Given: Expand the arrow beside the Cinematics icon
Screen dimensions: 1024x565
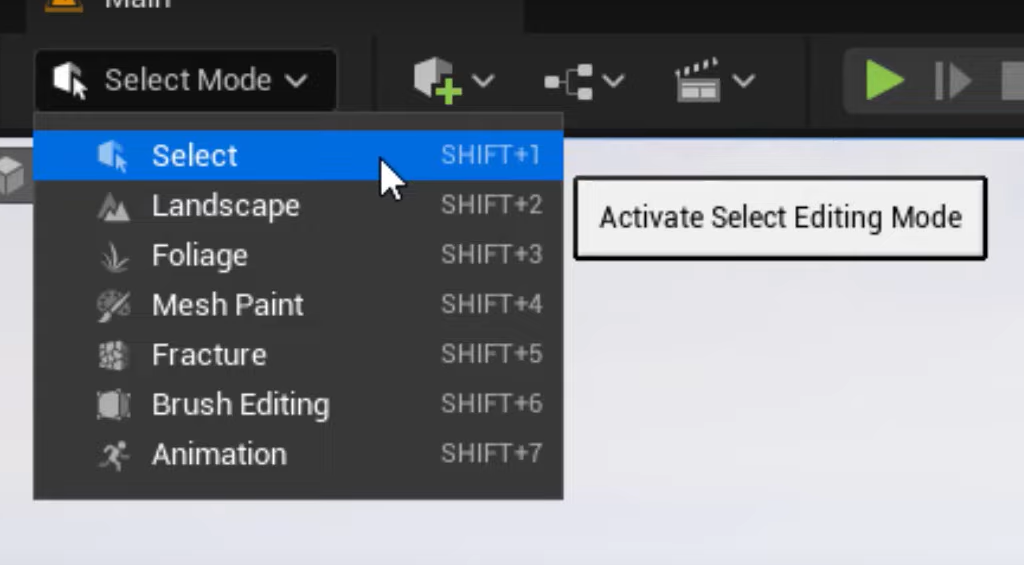Looking at the screenshot, I should tap(744, 81).
